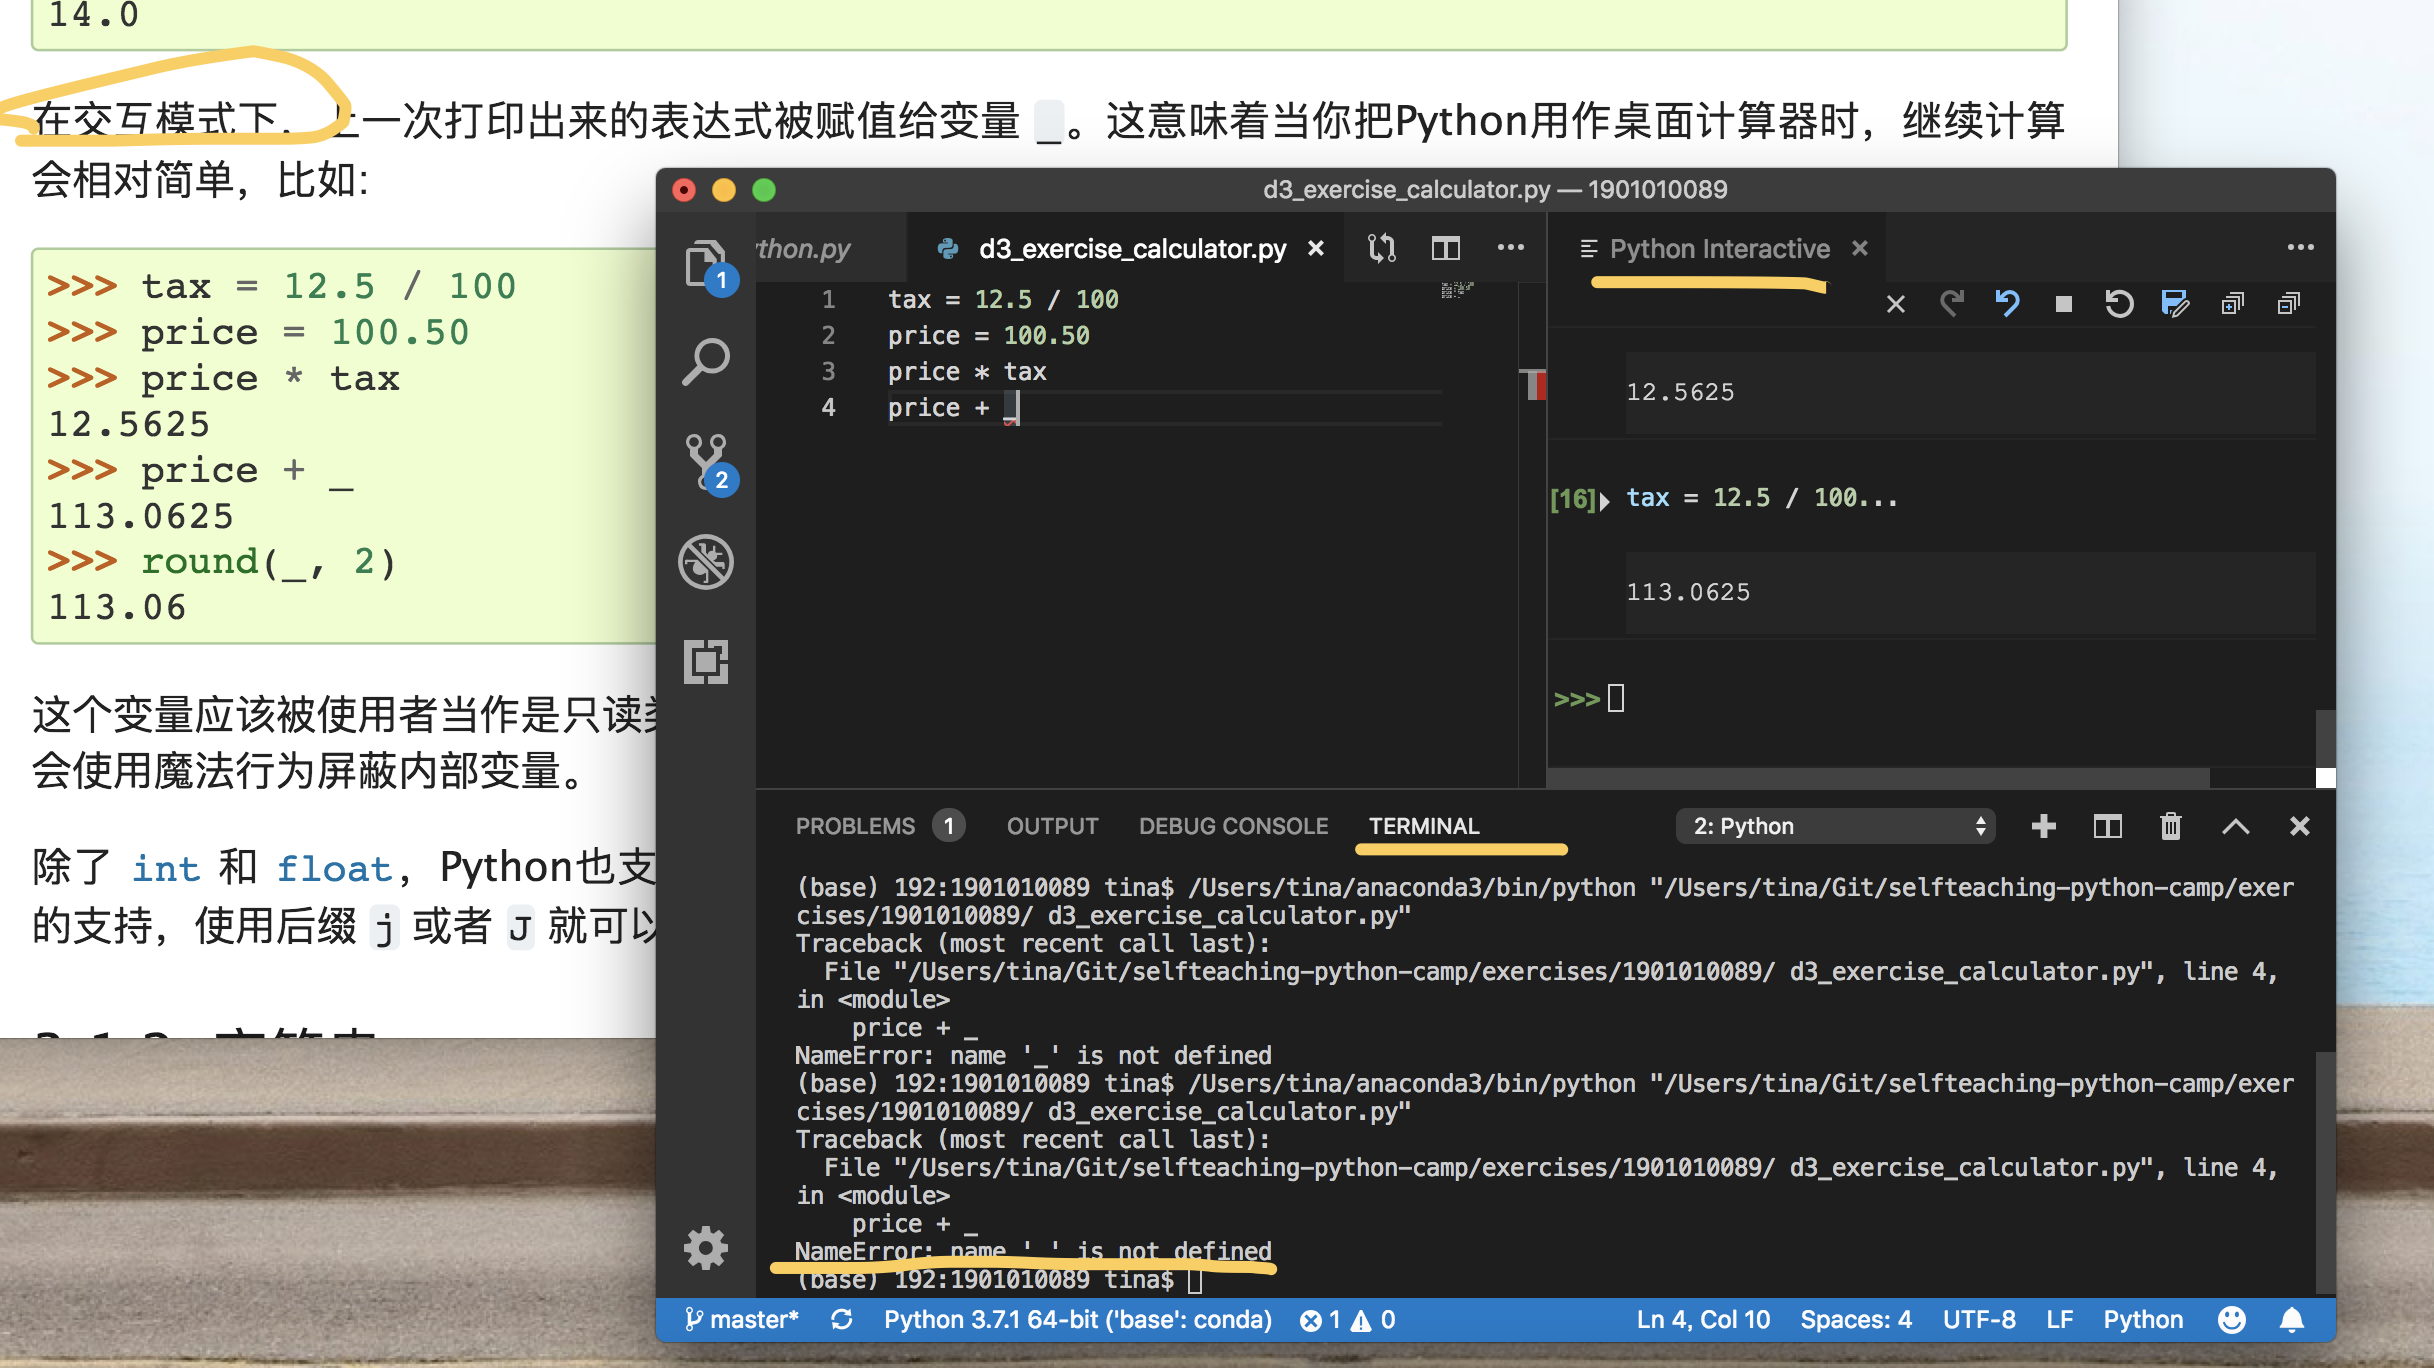The image size is (2434, 1368).
Task: Open editor More Actions menu
Action: [x=1511, y=248]
